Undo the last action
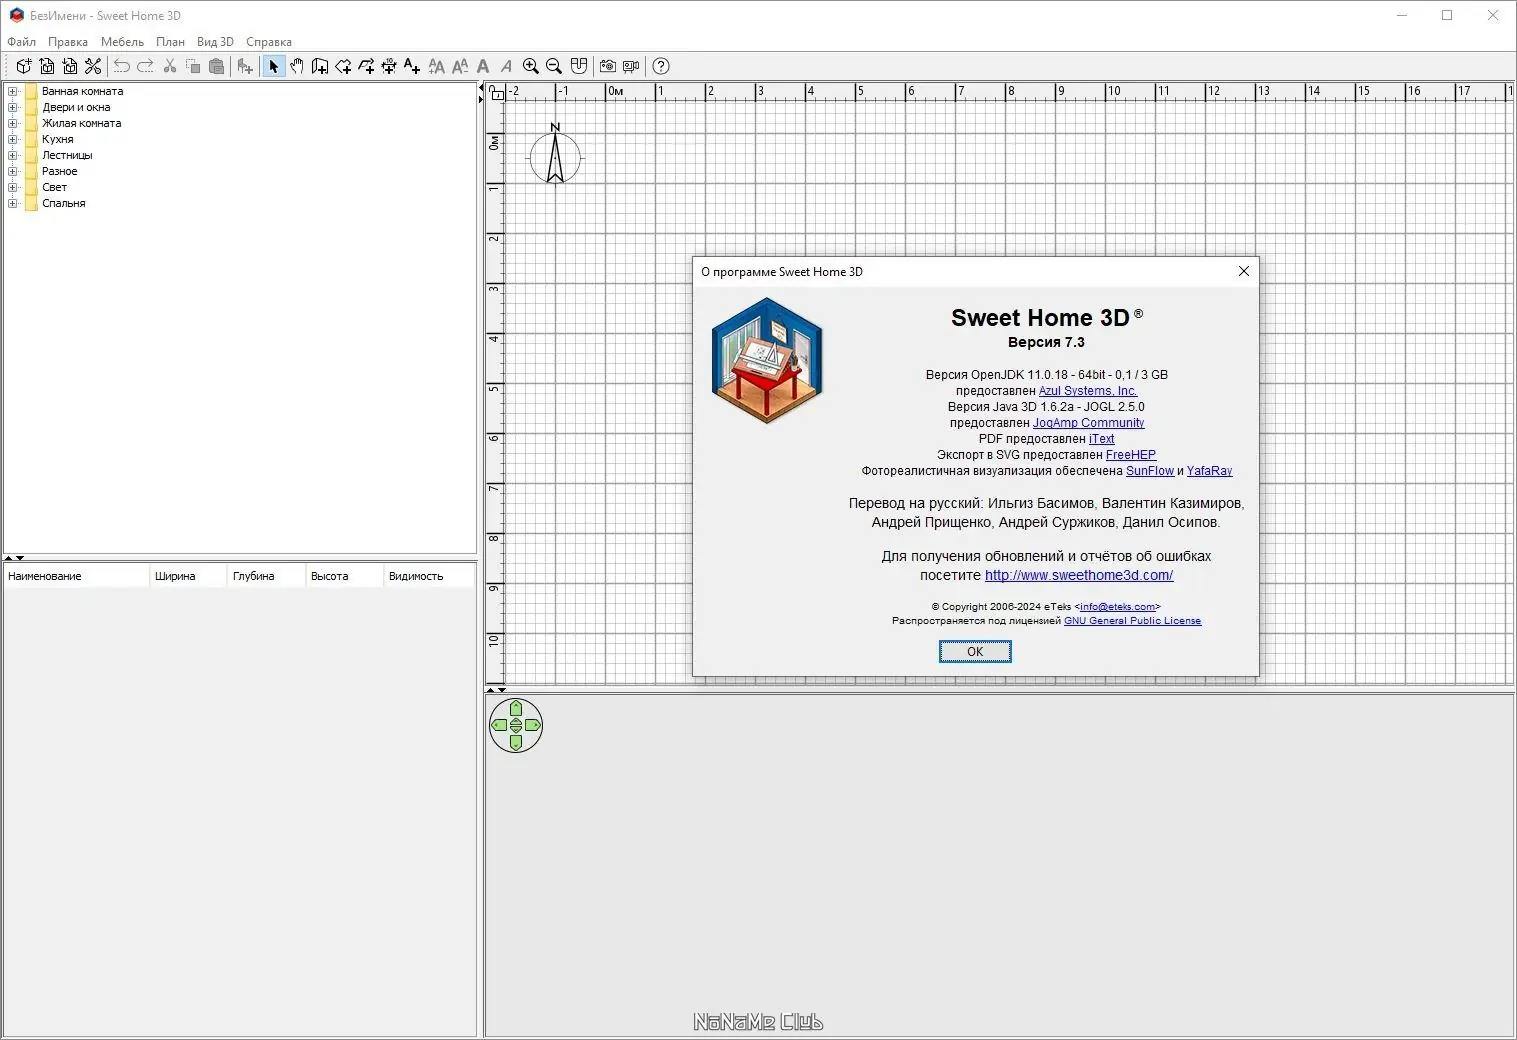 pos(122,66)
